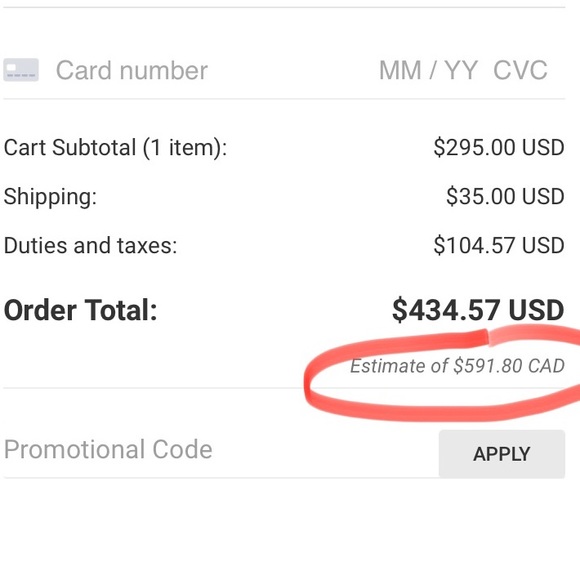This screenshot has height=580, width=580.
Task: Click the Duties and taxes label
Action: tap(90, 245)
